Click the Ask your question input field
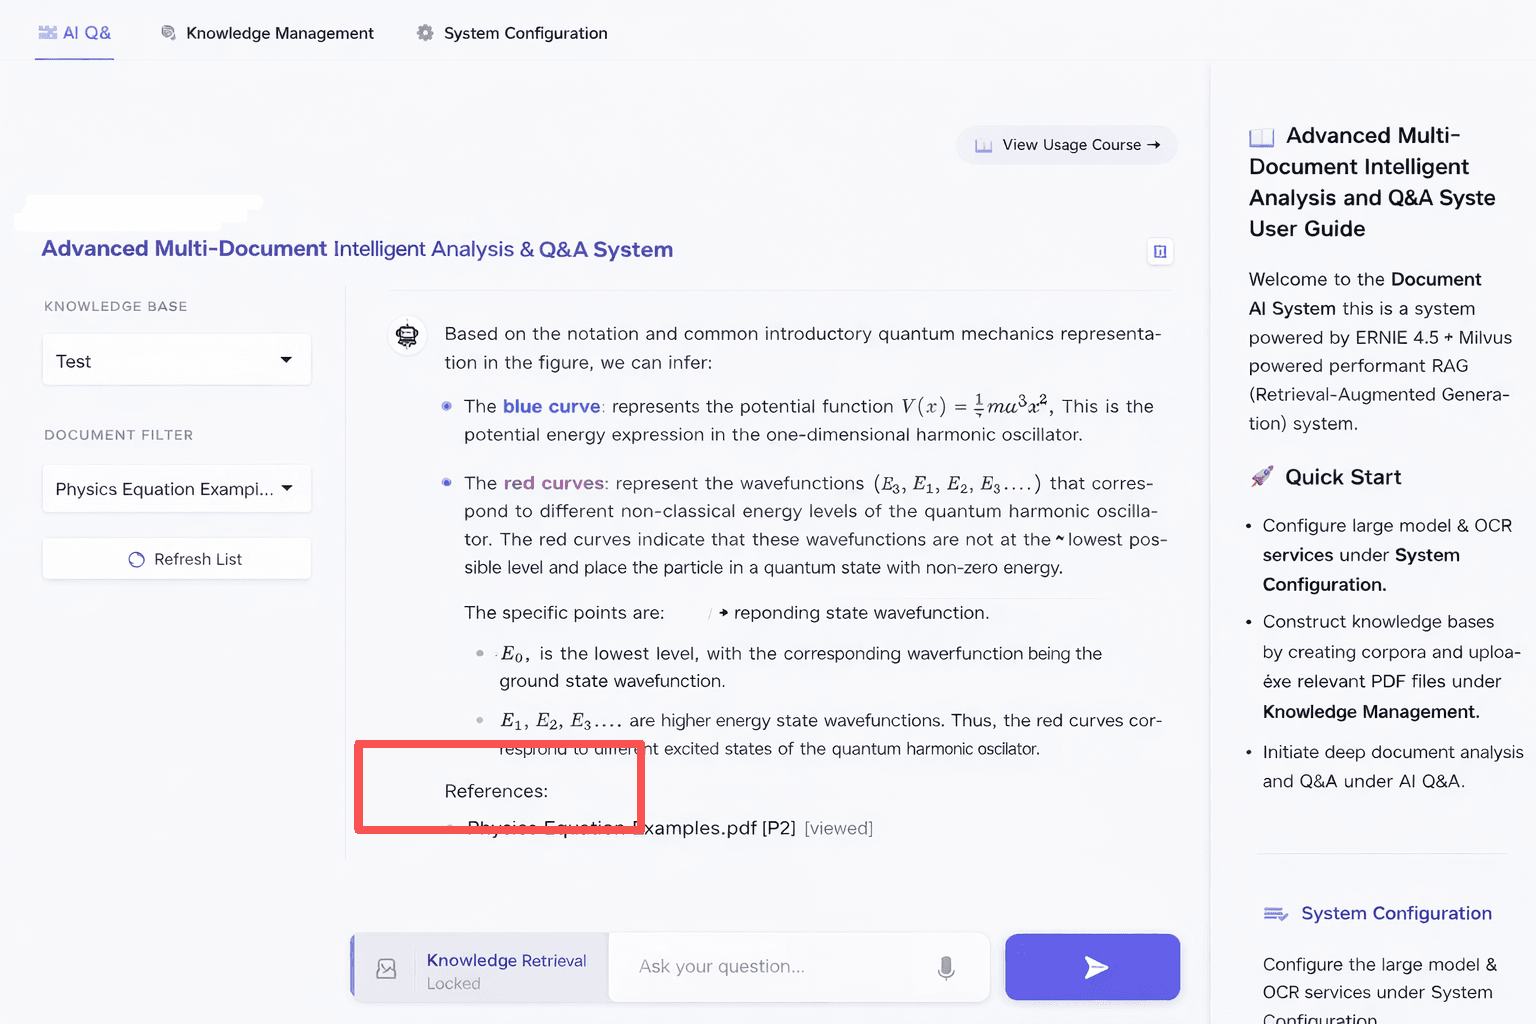 [x=780, y=967]
